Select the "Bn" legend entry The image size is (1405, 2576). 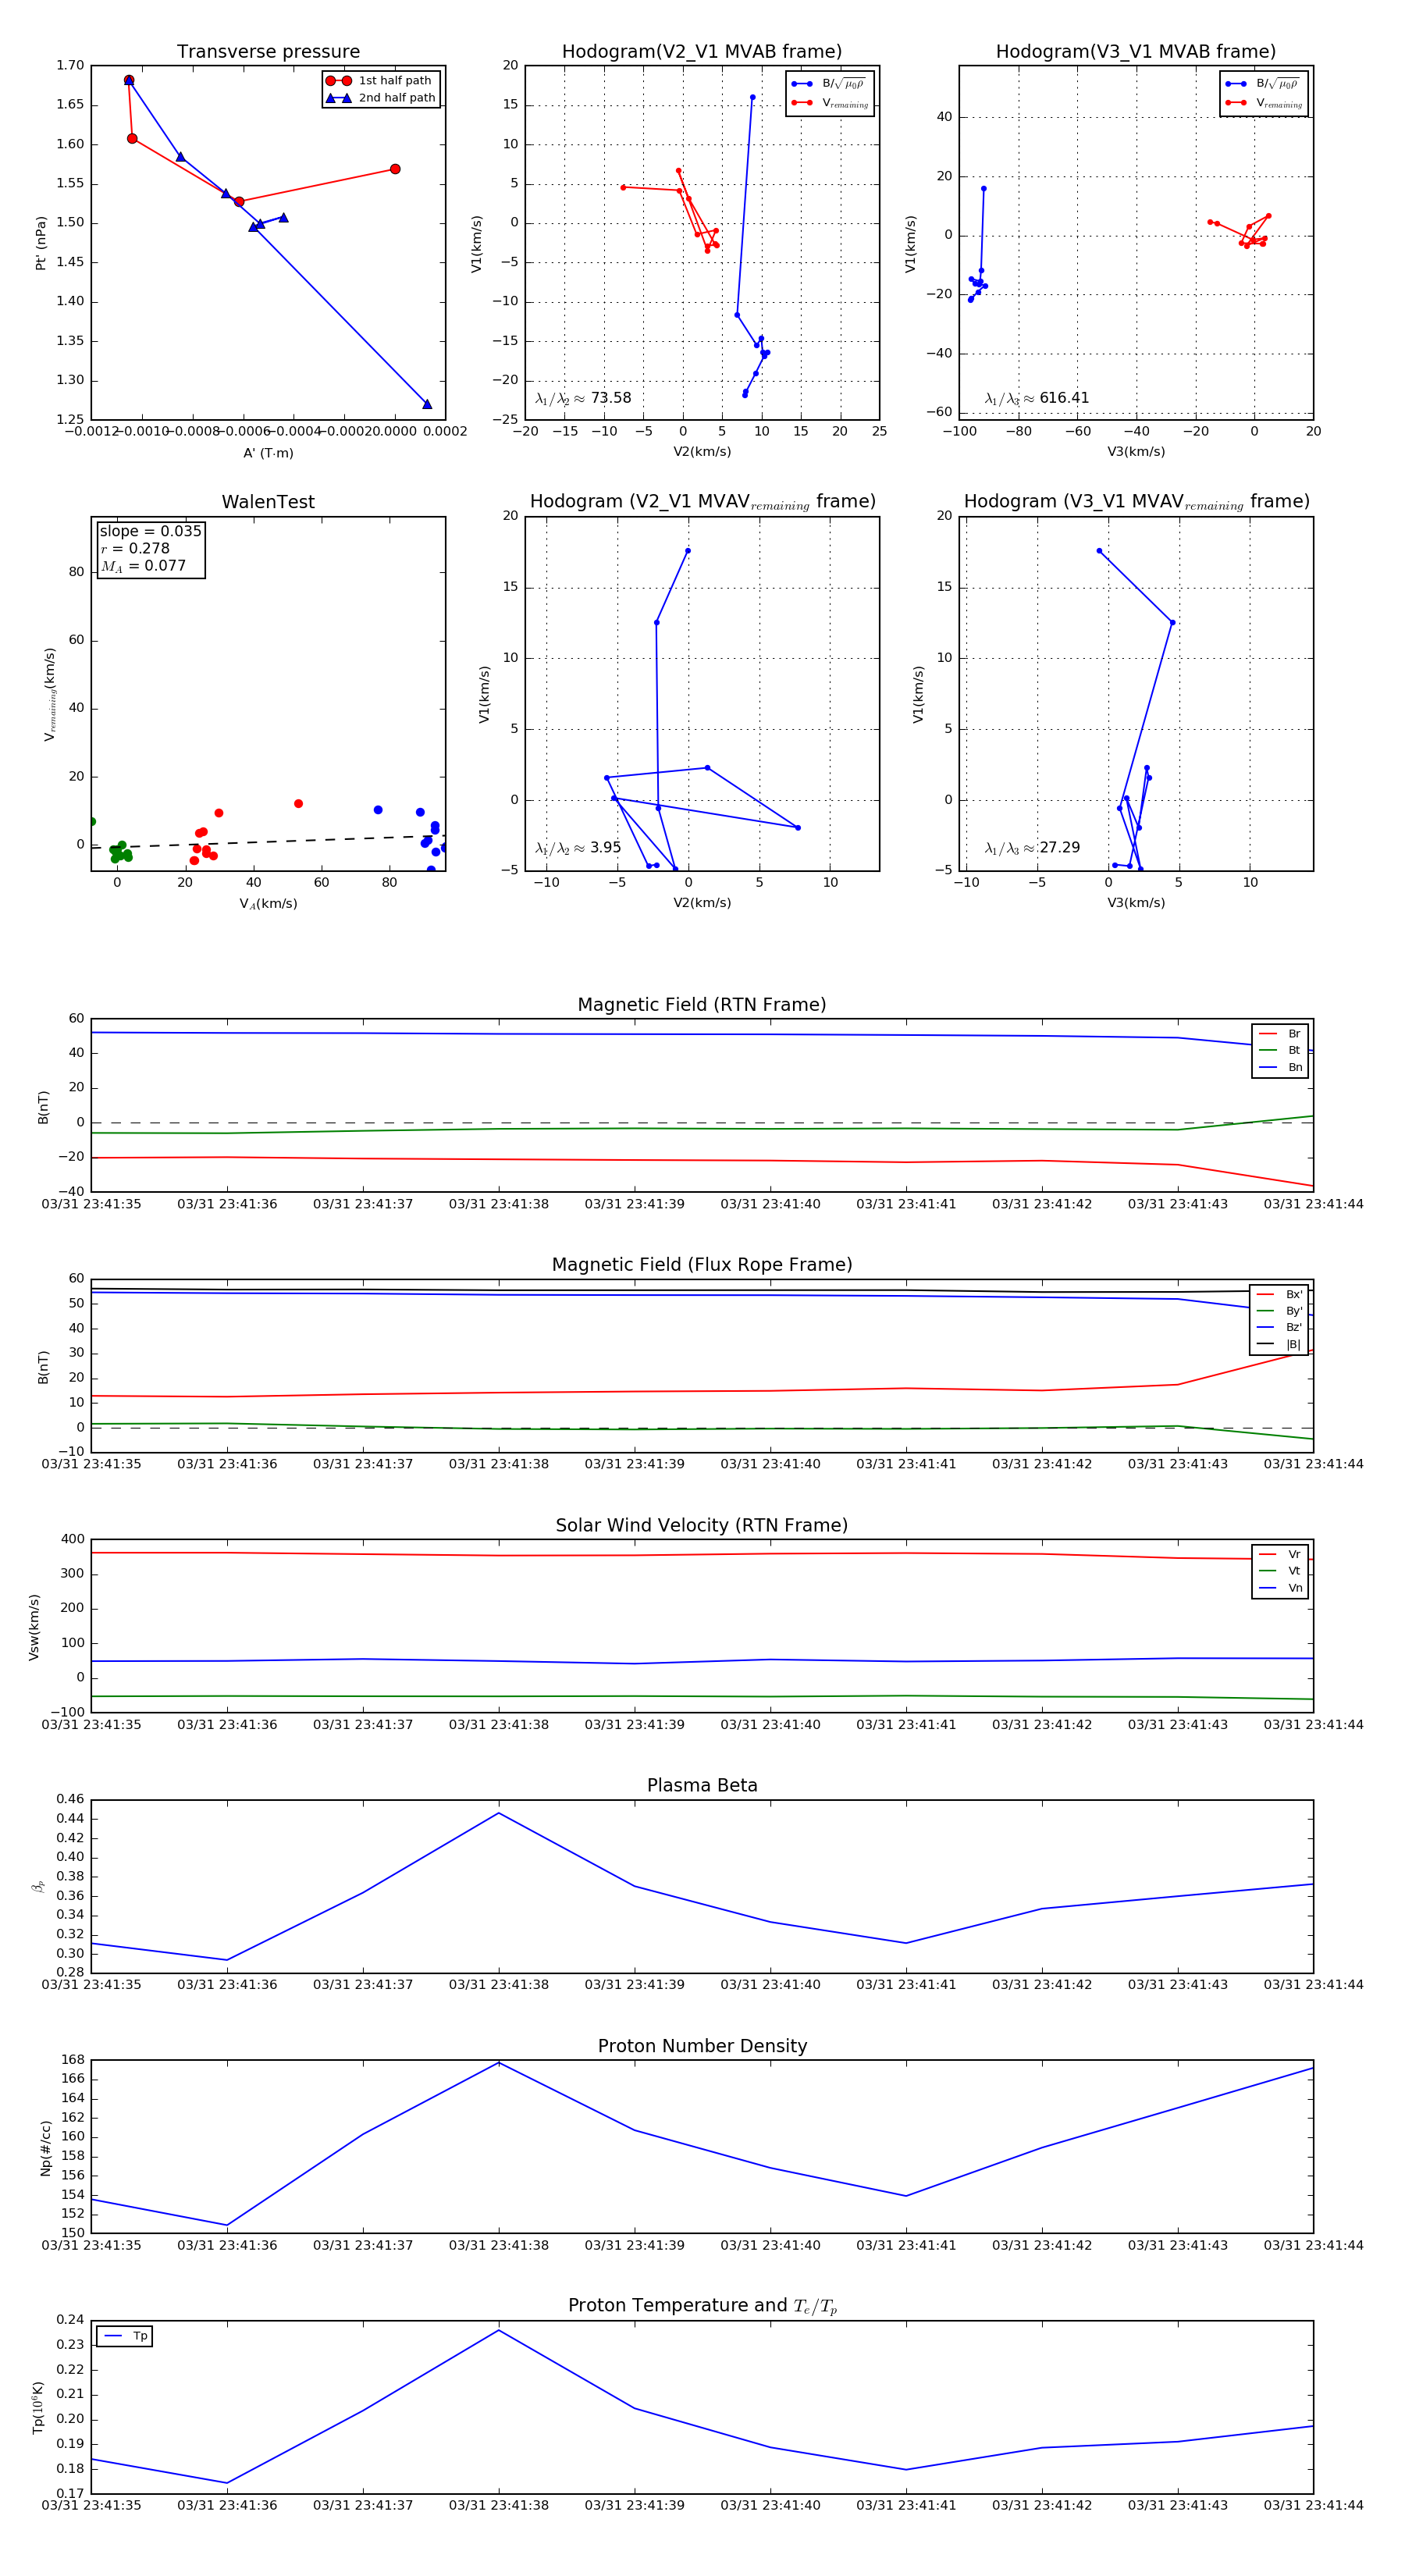[1280, 1068]
